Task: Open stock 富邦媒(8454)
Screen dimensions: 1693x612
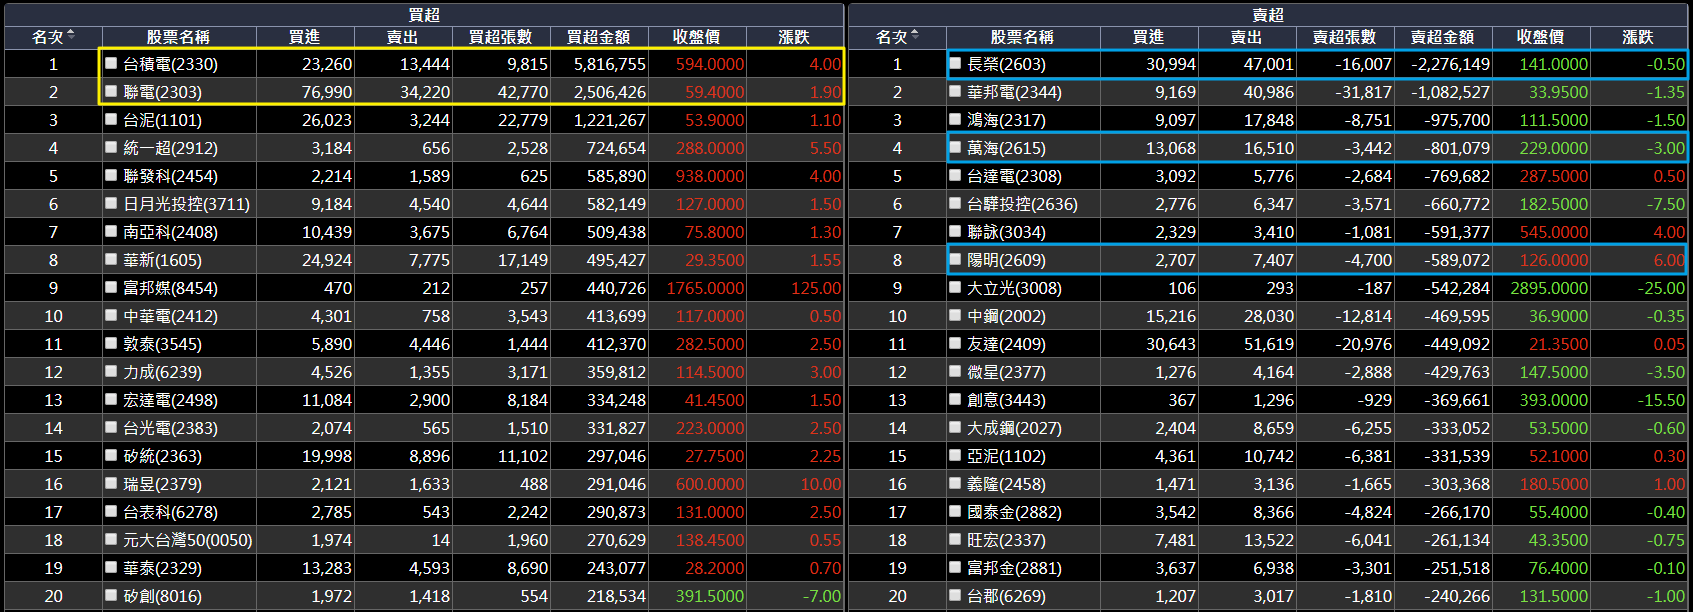Action: pyautogui.click(x=170, y=288)
